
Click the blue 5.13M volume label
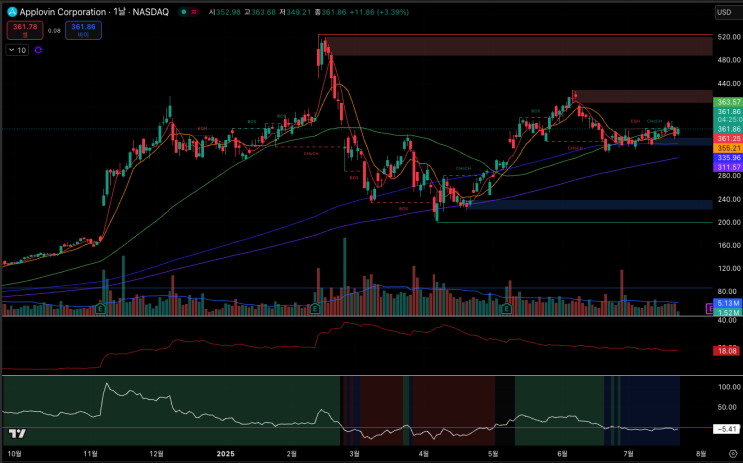pyautogui.click(x=728, y=303)
